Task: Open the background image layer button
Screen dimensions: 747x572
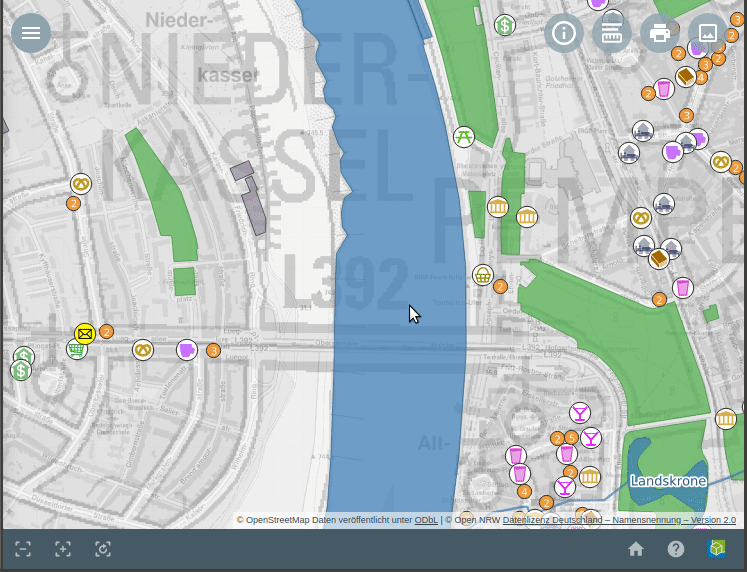Action: click(x=707, y=33)
